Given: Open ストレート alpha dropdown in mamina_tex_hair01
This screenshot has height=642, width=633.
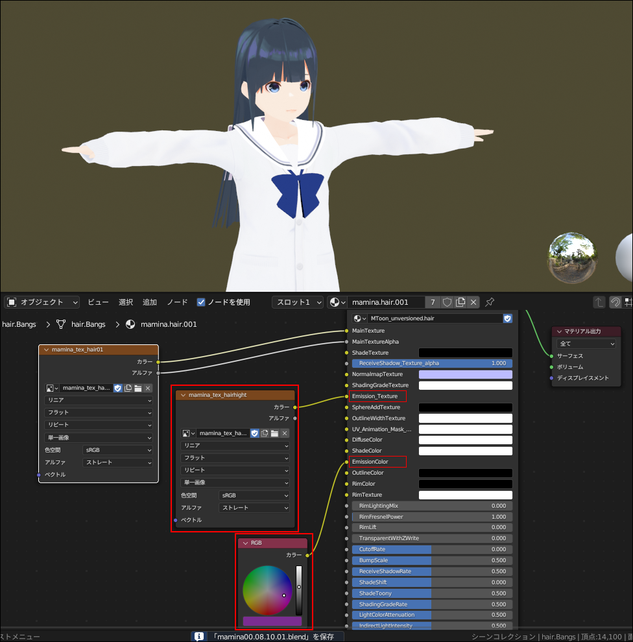Looking at the screenshot, I should point(118,462).
